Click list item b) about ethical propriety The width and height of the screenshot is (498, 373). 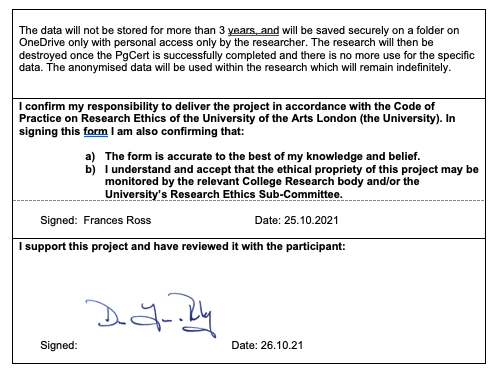(282, 182)
